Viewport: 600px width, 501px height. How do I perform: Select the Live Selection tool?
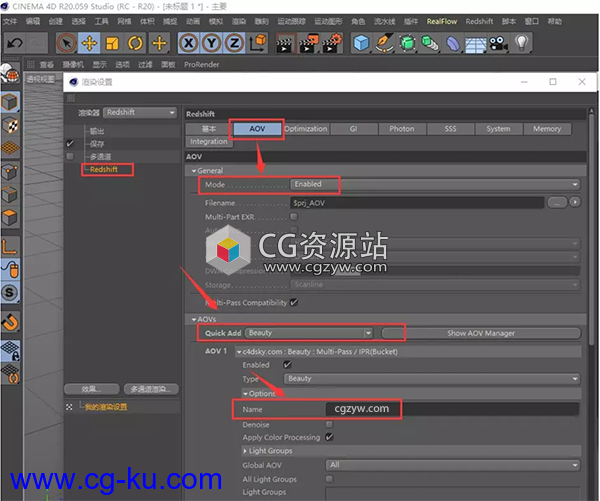[x=67, y=43]
